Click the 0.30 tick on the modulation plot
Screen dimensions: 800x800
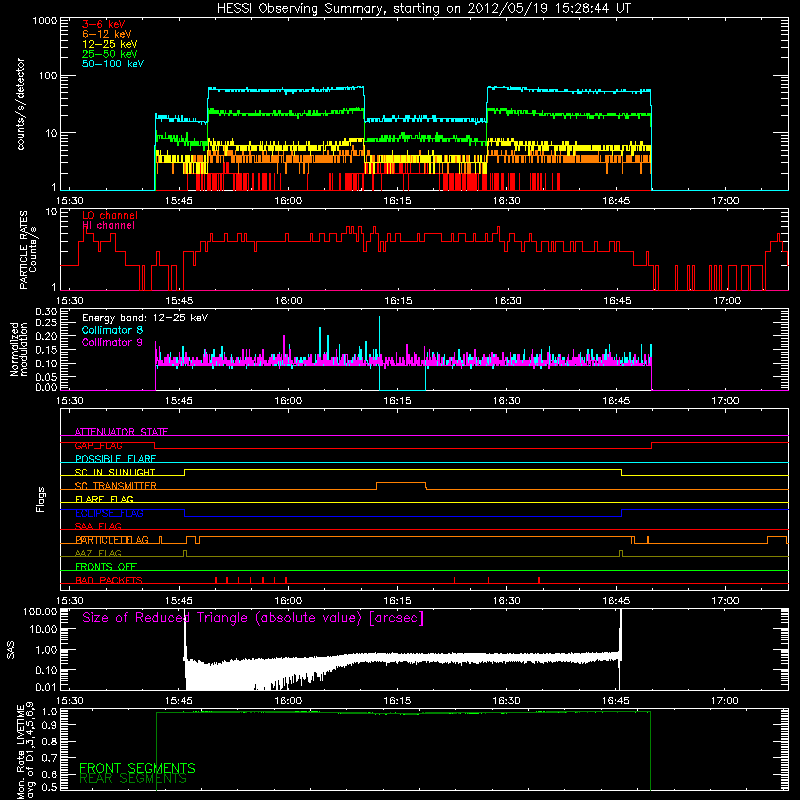(46, 312)
